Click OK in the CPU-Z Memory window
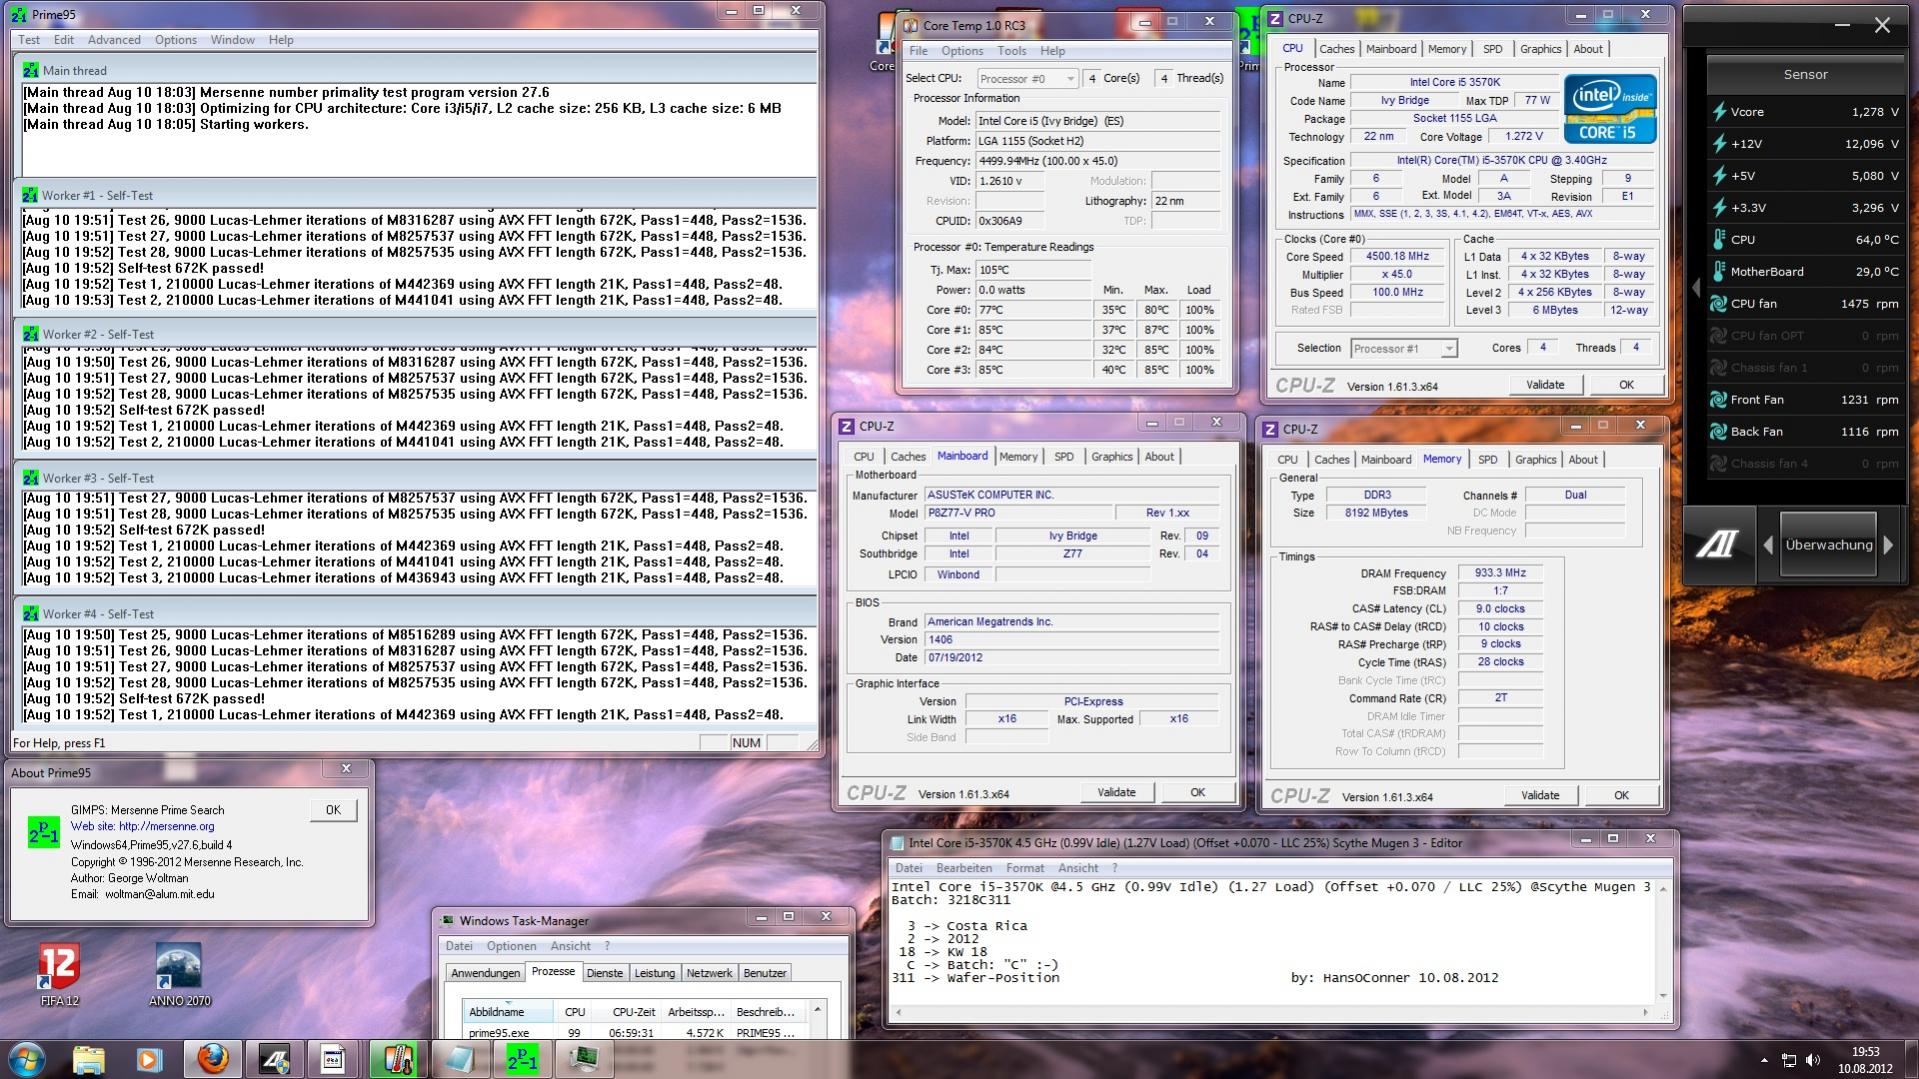The image size is (1919, 1079). (x=1621, y=795)
